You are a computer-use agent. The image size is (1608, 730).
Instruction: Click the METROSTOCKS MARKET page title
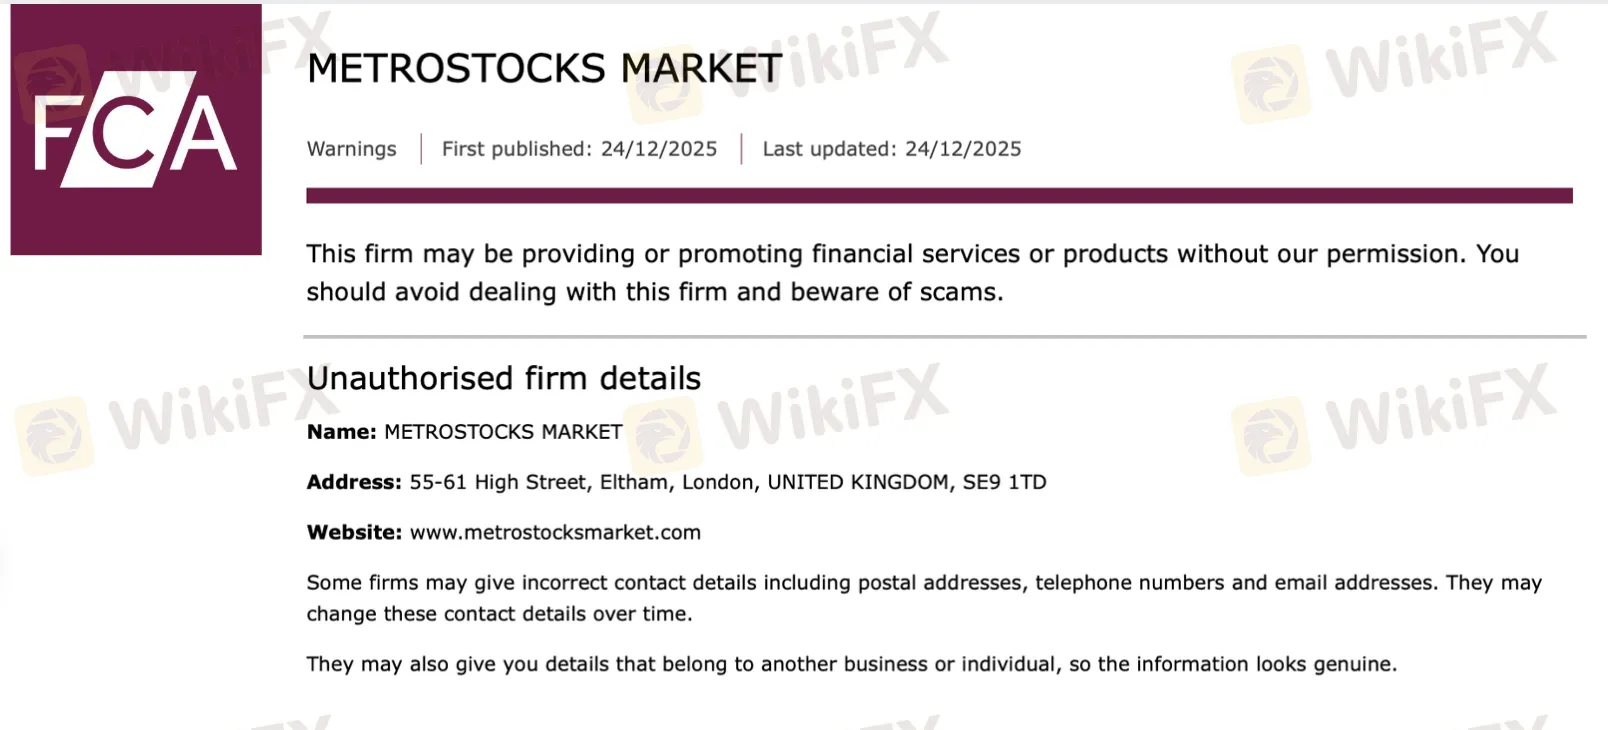point(544,69)
